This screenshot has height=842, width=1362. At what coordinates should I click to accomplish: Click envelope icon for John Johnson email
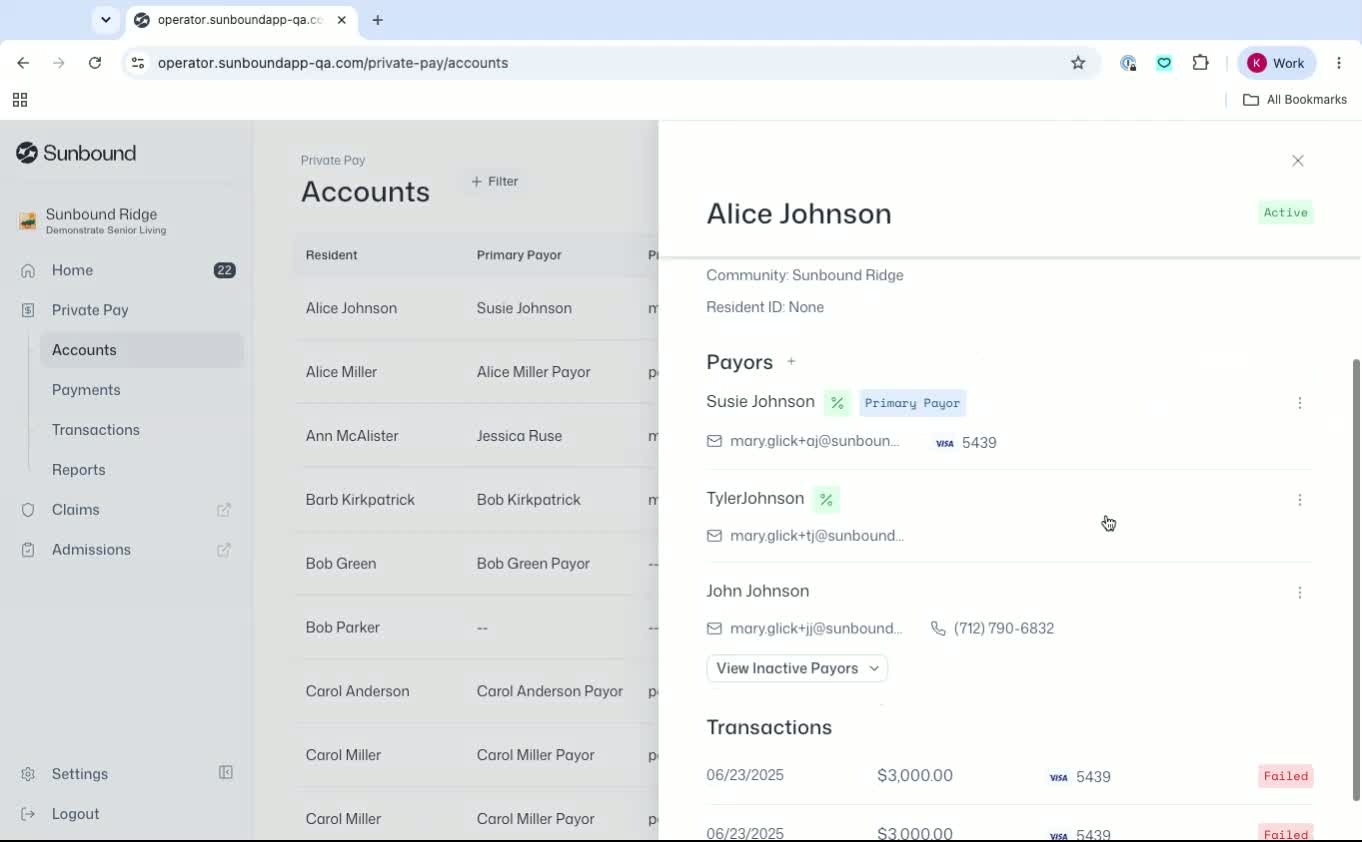click(x=714, y=629)
